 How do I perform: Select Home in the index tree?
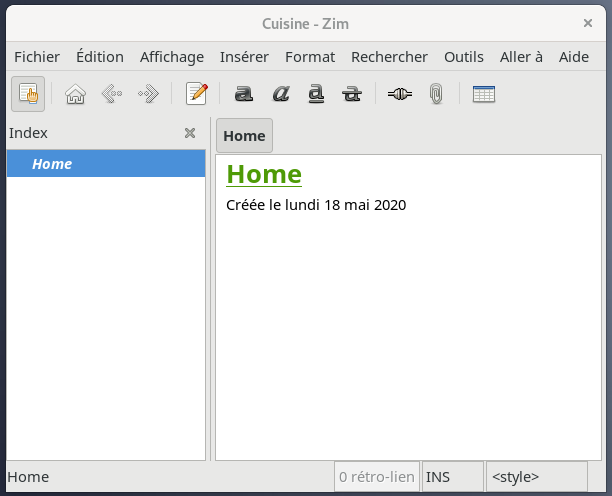click(52, 164)
